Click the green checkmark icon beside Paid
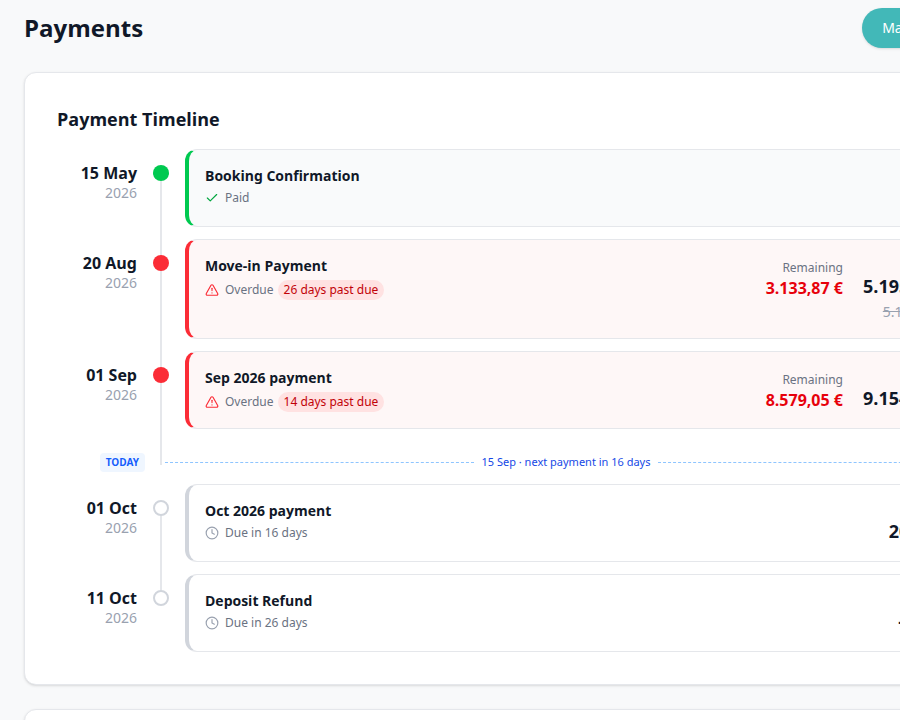900x720 pixels. [212, 198]
